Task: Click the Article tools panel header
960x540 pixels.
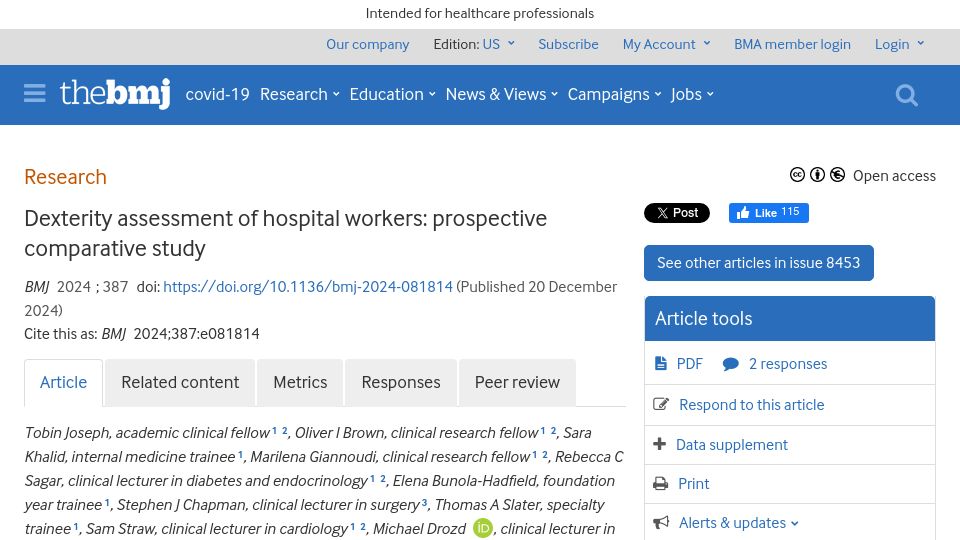Action: coord(790,318)
